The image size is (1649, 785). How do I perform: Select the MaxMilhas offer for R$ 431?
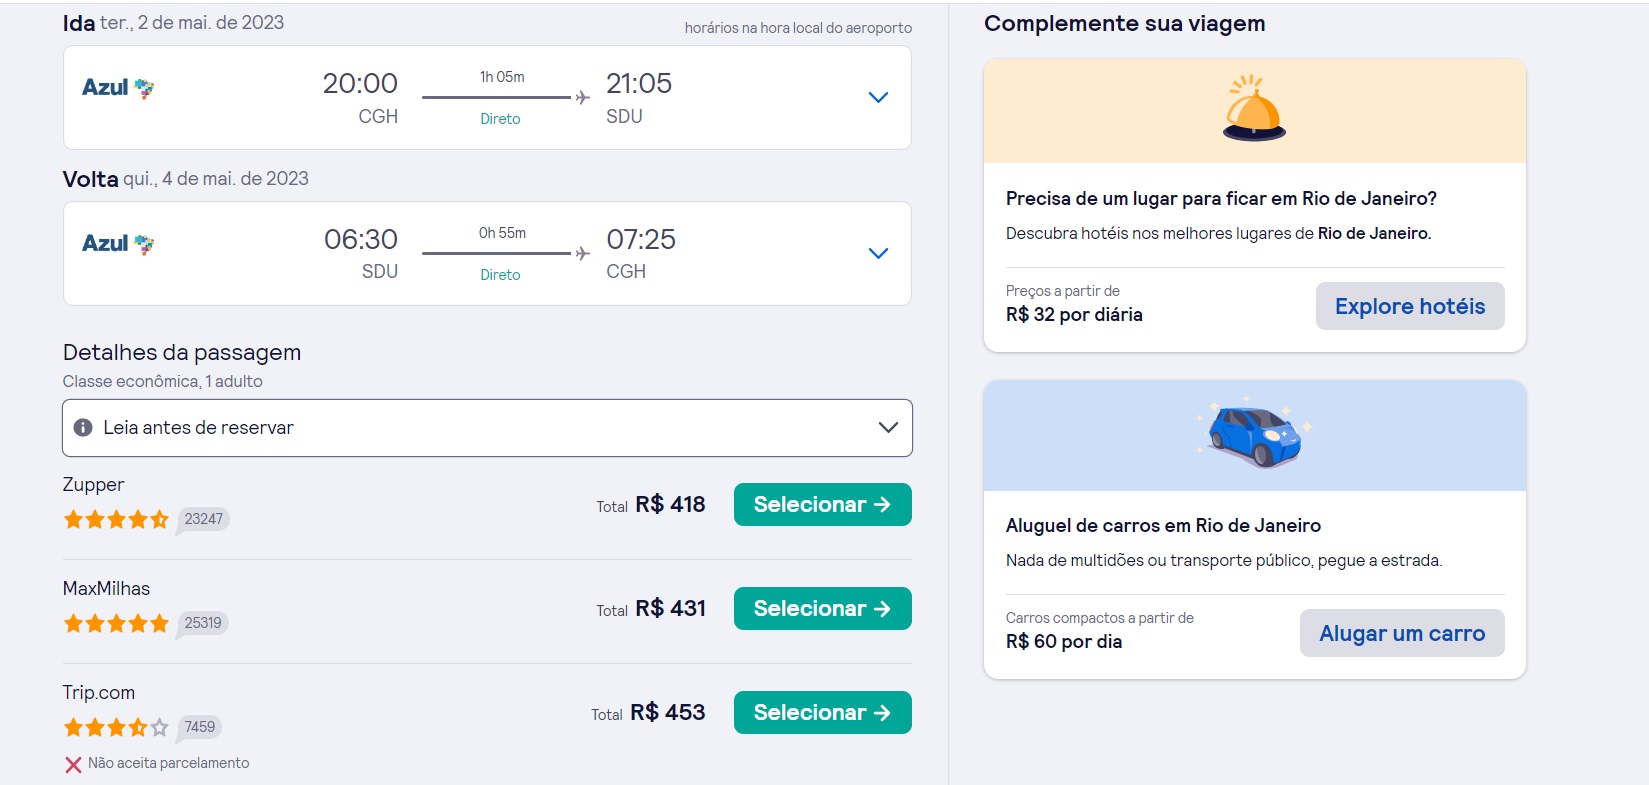click(822, 609)
